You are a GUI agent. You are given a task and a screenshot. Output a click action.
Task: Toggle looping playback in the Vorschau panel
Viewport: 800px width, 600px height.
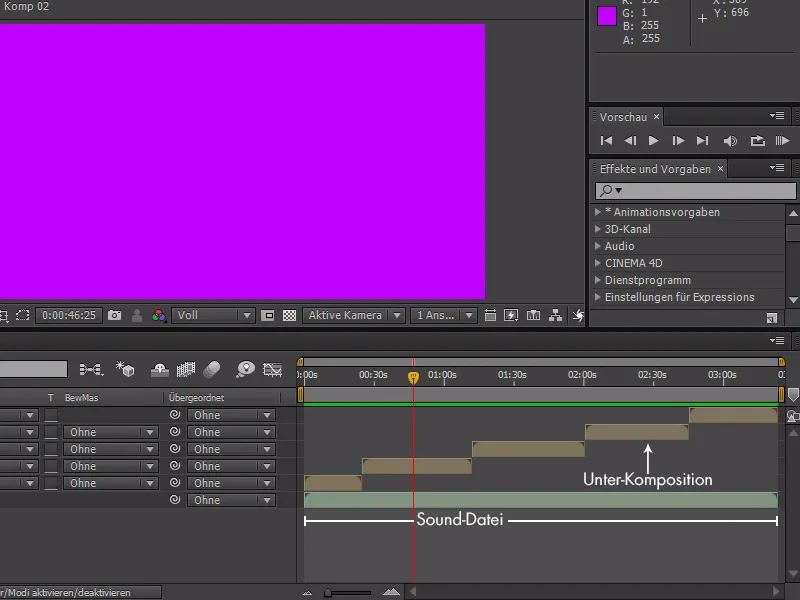click(x=756, y=140)
